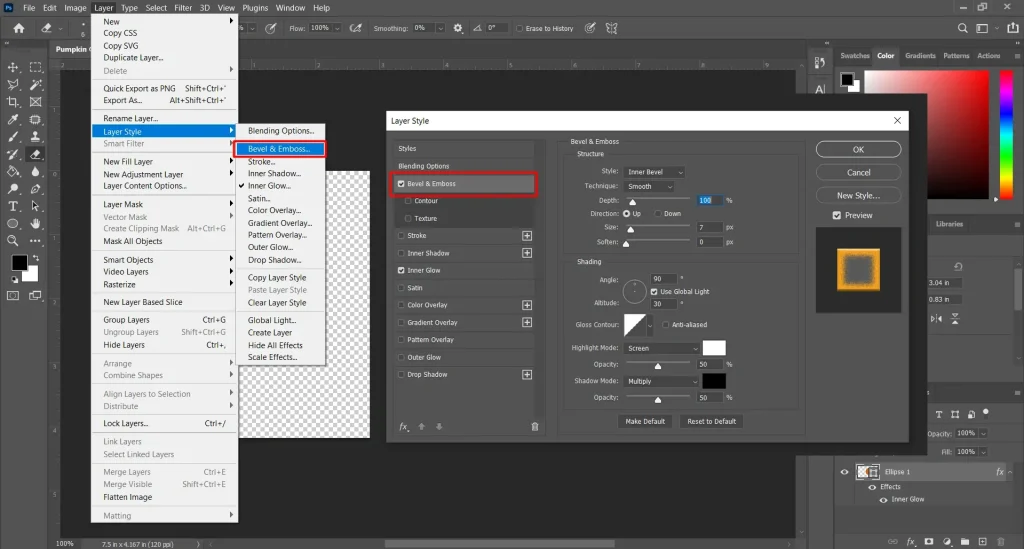1024x549 pixels.
Task: Click the black shadow color swatch
Action: [x=714, y=381]
